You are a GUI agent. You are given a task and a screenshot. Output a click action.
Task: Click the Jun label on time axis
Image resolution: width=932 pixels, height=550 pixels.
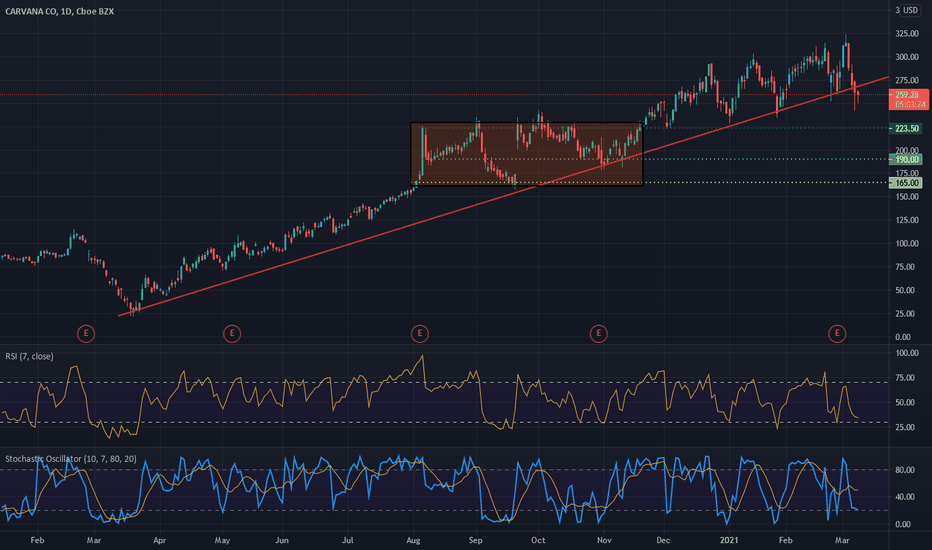(282, 540)
